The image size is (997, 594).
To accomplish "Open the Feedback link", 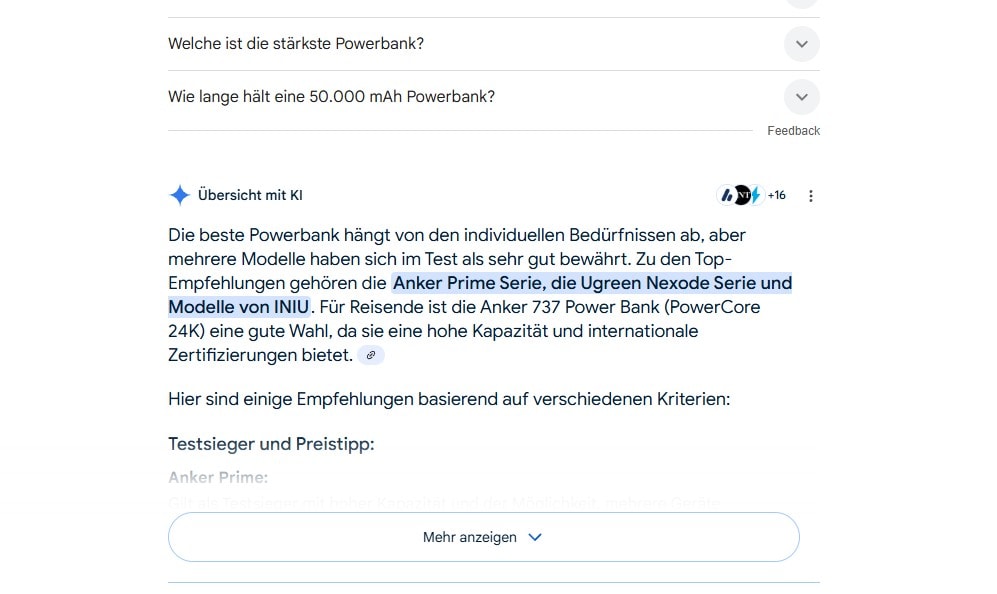I will pyautogui.click(x=793, y=130).
